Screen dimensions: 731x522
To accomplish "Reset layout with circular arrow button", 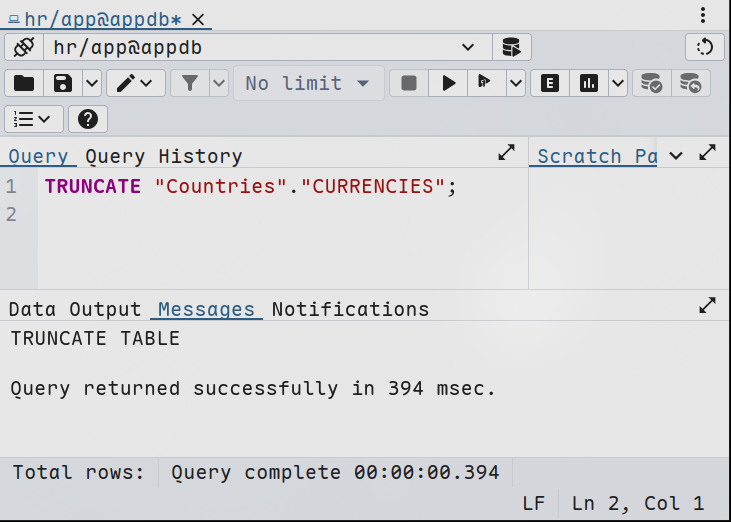I will pos(704,47).
